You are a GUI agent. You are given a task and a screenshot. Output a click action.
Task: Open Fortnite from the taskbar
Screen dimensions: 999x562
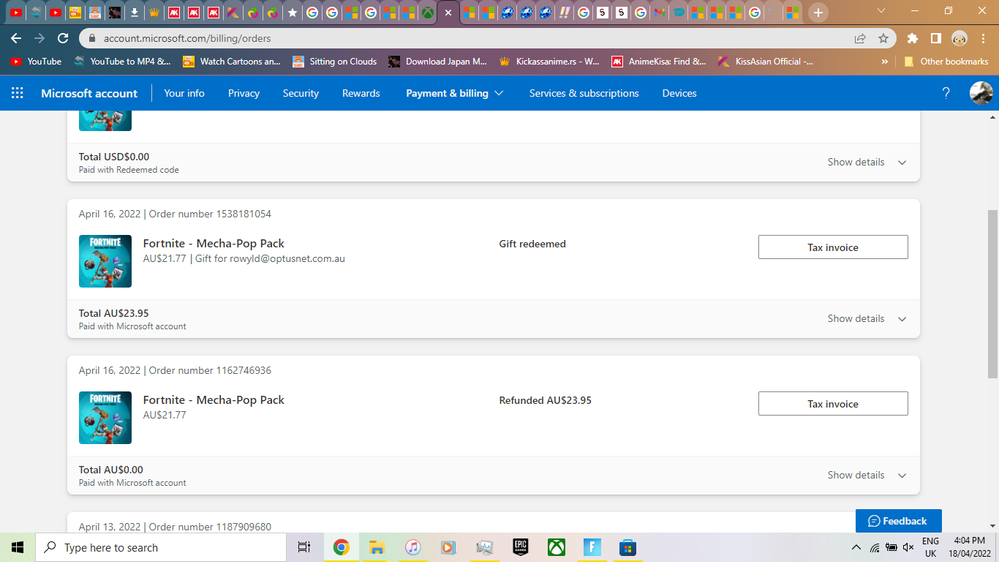tap(592, 547)
